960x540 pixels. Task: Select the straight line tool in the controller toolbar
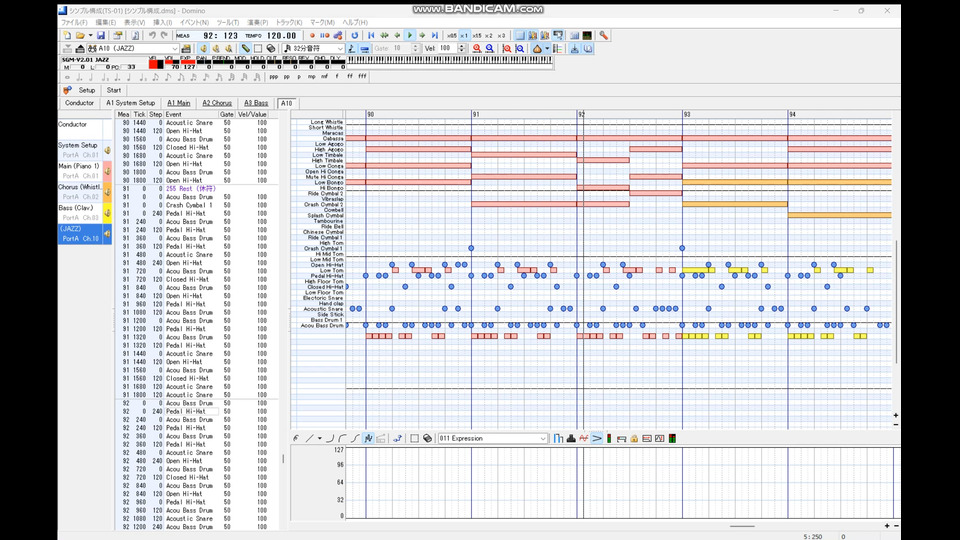310,438
